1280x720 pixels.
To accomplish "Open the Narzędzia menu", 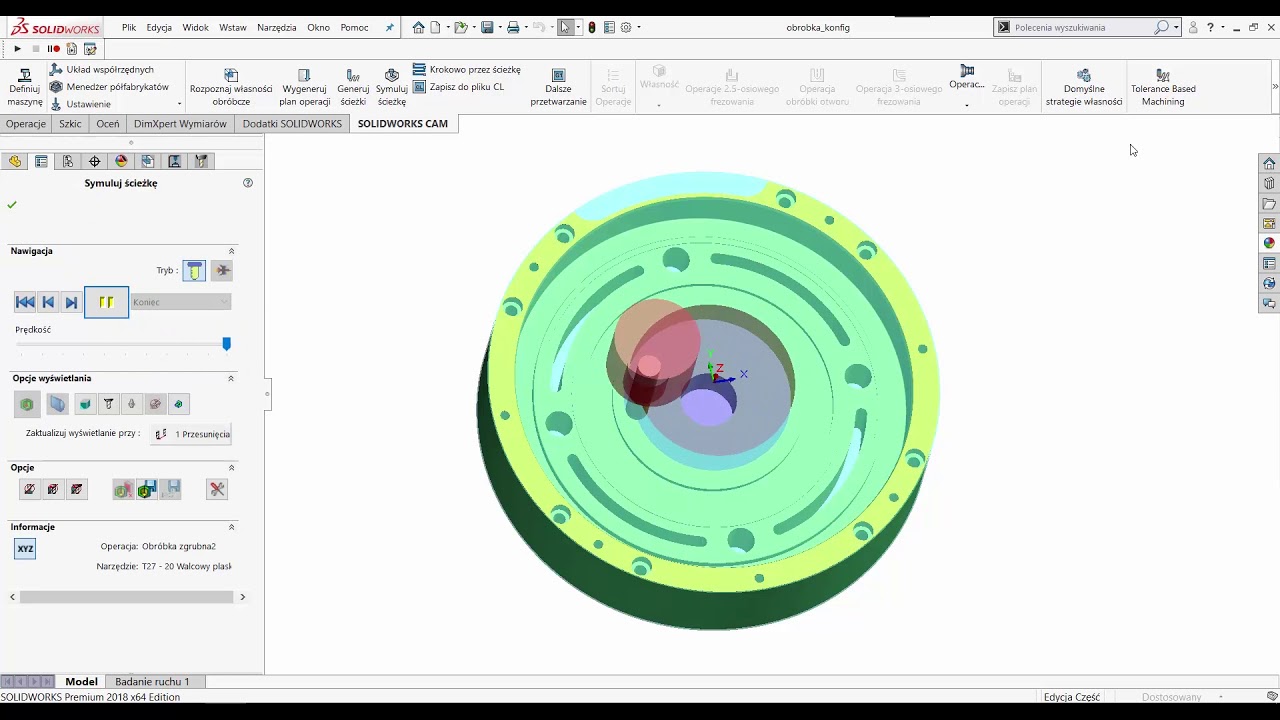I will (x=277, y=27).
